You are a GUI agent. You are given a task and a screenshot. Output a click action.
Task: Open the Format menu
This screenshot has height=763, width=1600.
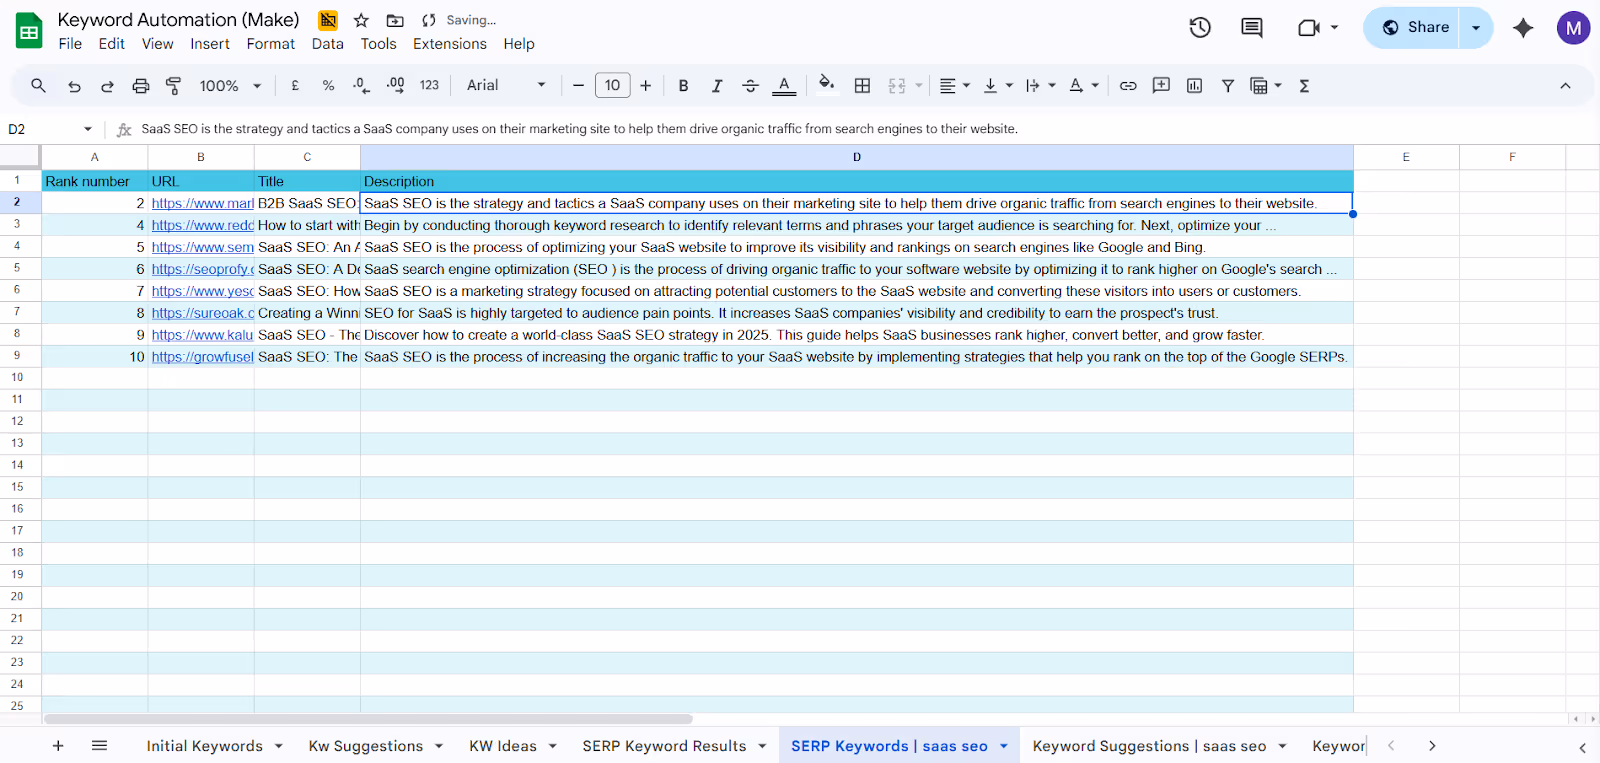pos(271,44)
